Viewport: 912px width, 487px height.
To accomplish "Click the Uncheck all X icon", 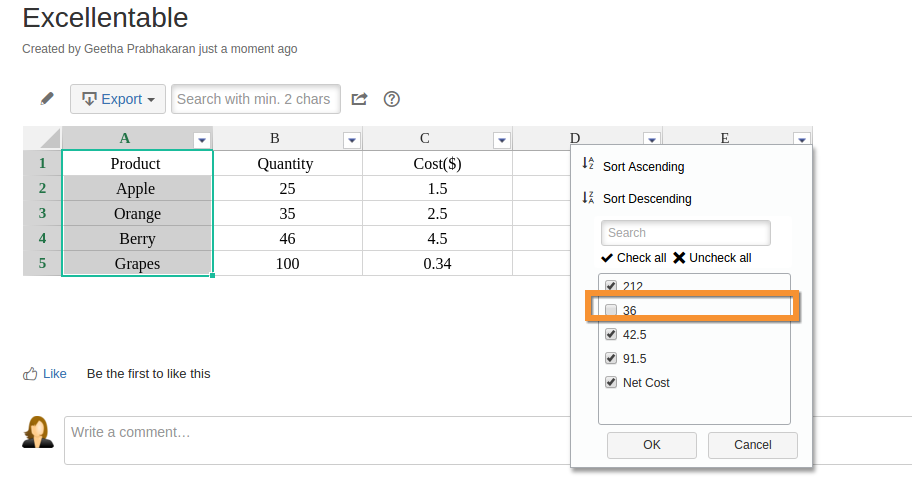I will 679,258.
